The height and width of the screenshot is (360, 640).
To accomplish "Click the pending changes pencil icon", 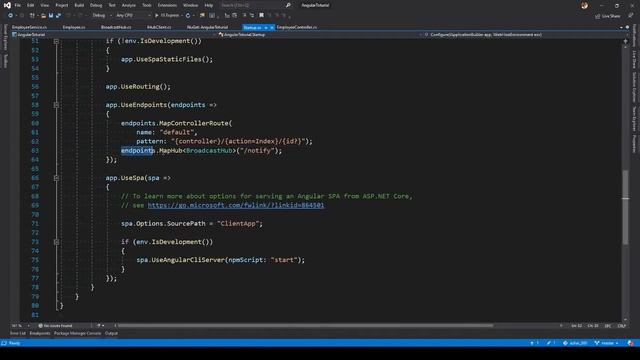I will (549, 343).
